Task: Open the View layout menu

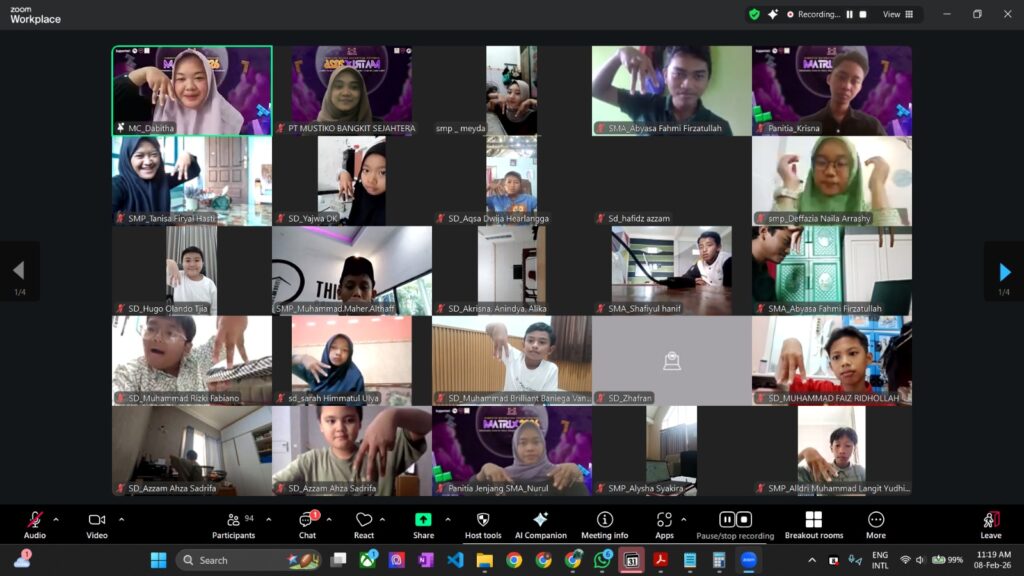Action: coord(896,14)
